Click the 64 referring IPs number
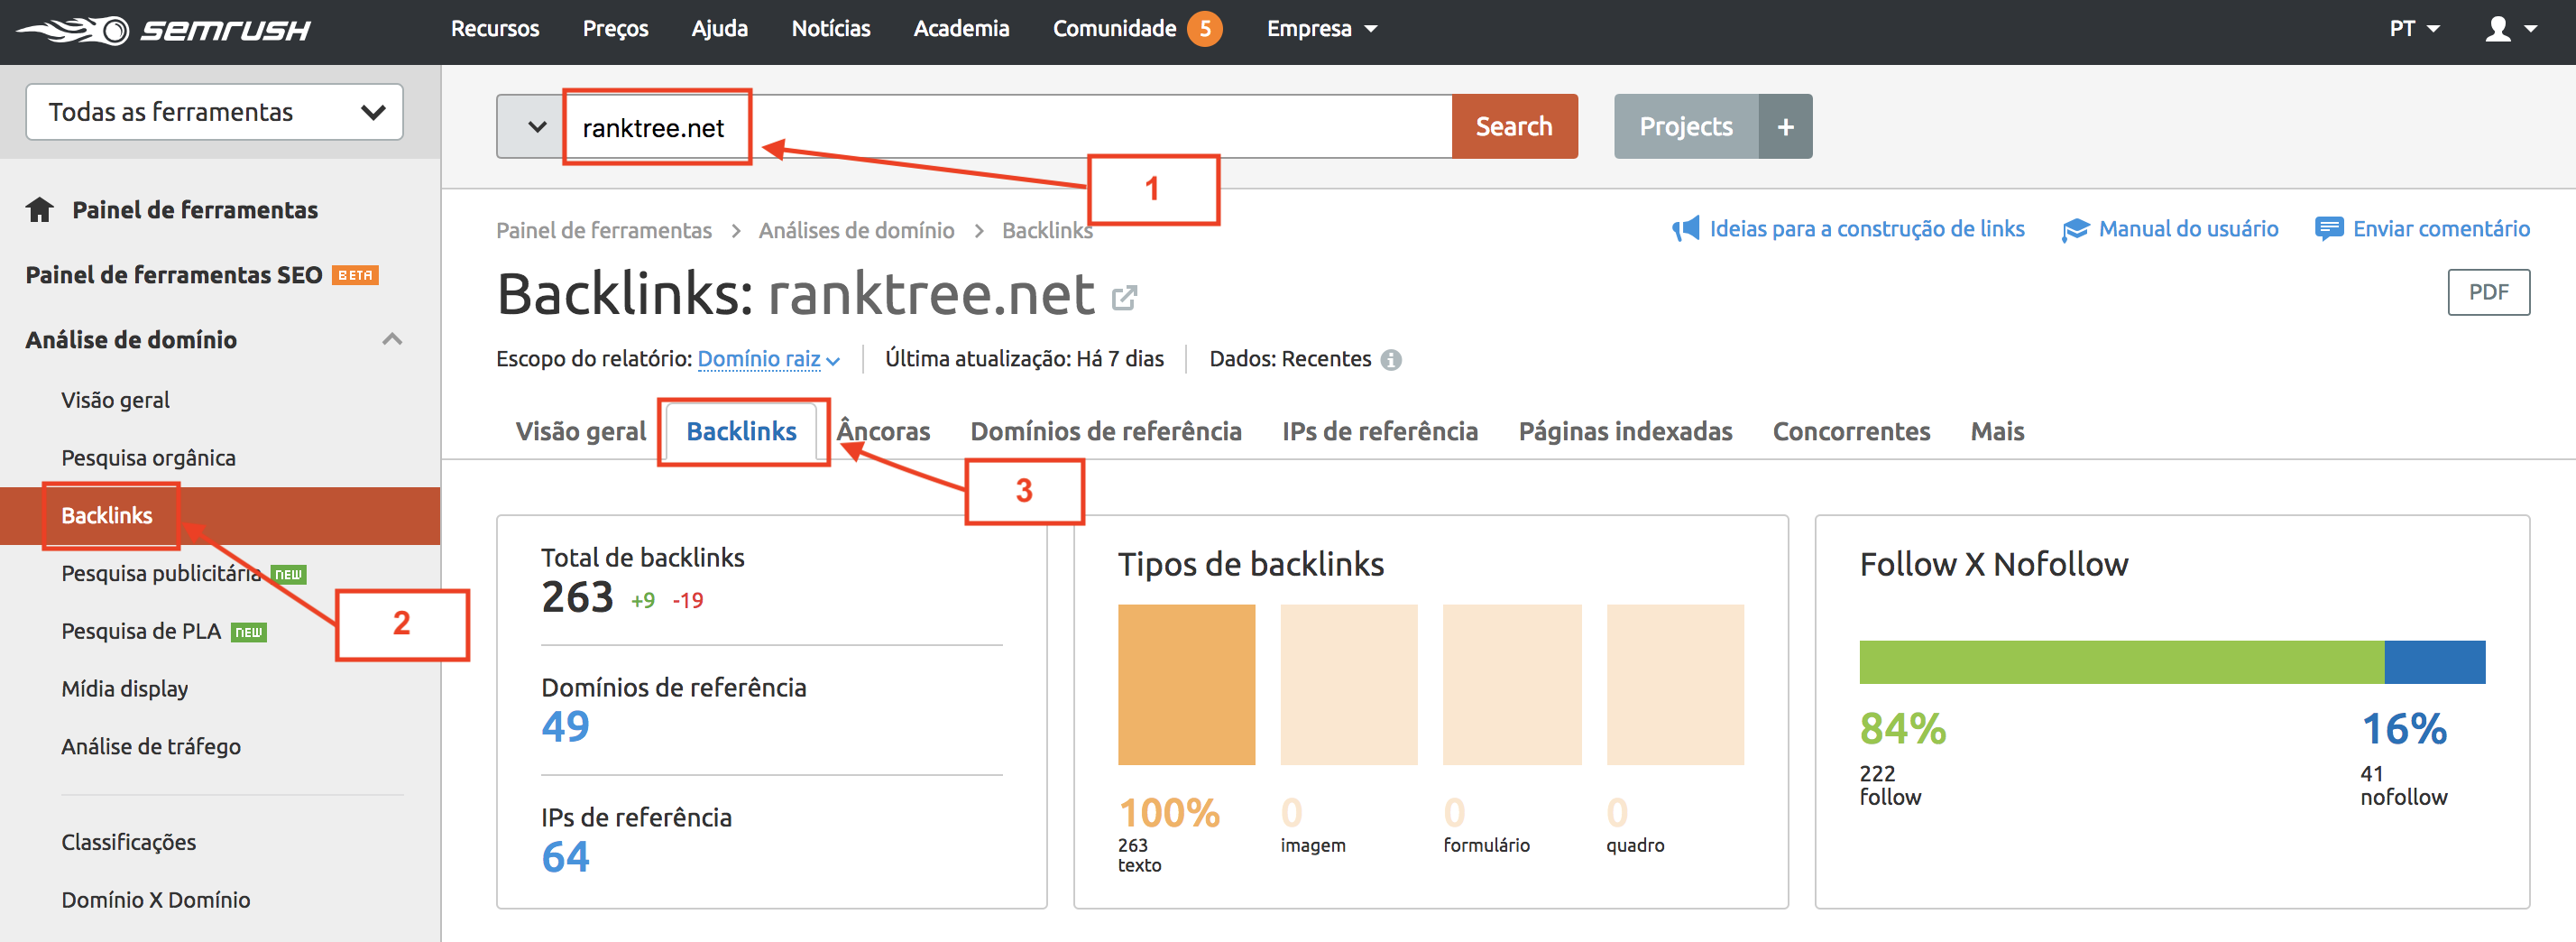2576x942 pixels. click(565, 857)
